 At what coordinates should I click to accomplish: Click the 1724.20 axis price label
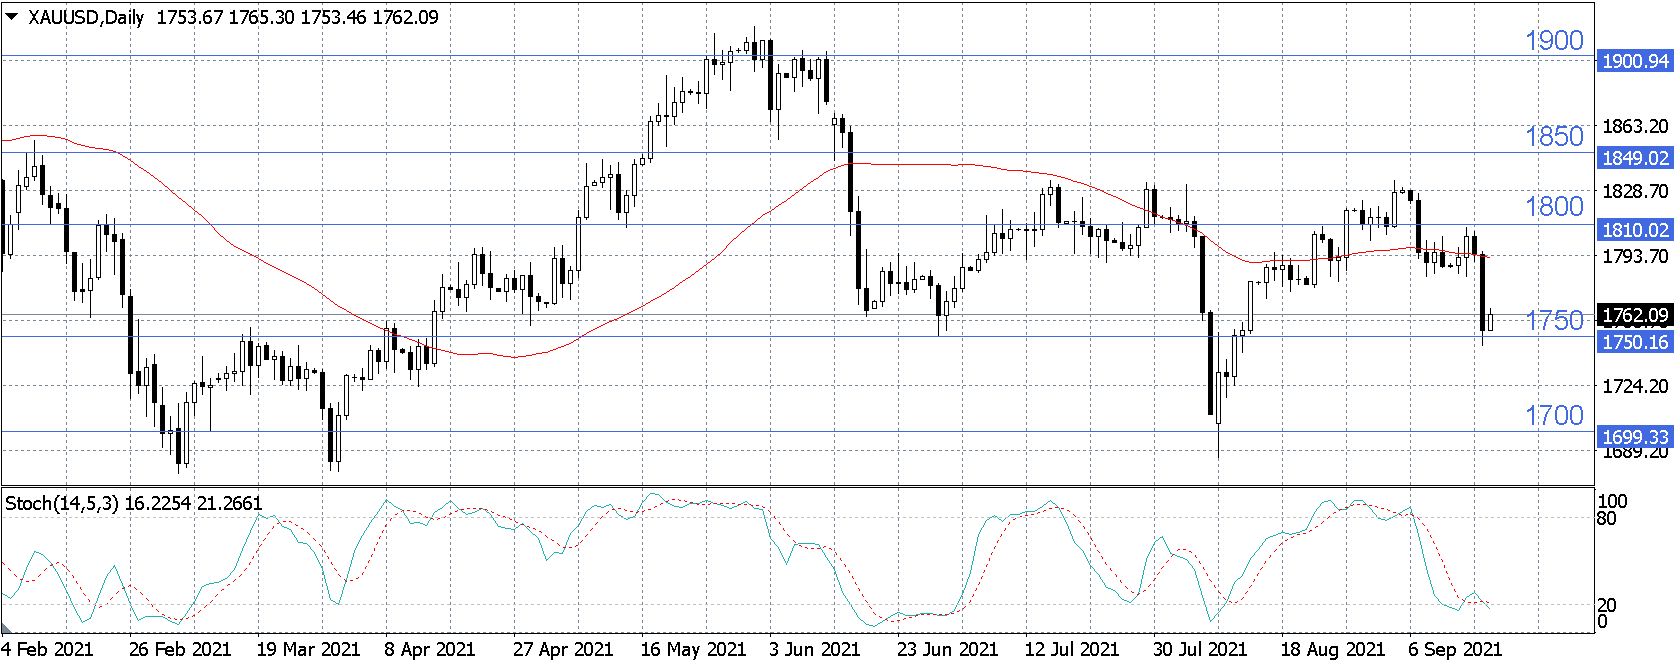tap(1635, 386)
